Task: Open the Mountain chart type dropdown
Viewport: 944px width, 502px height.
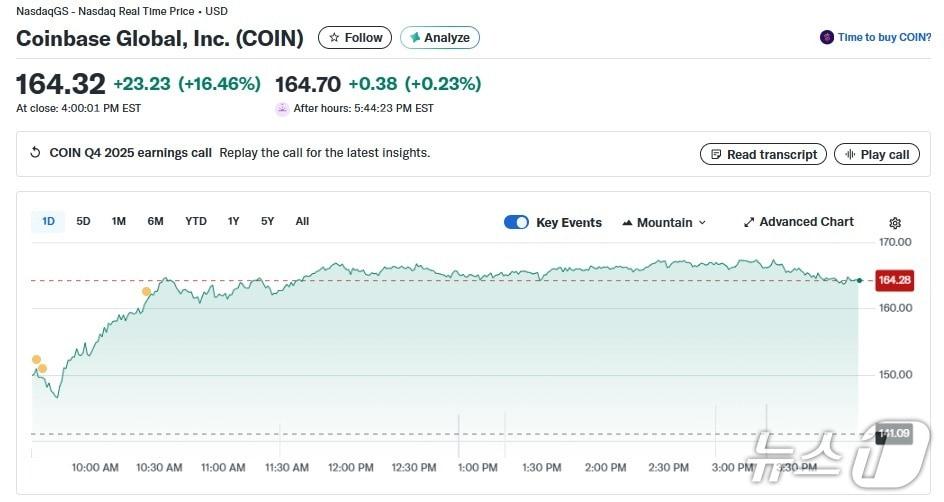Action: tap(664, 222)
